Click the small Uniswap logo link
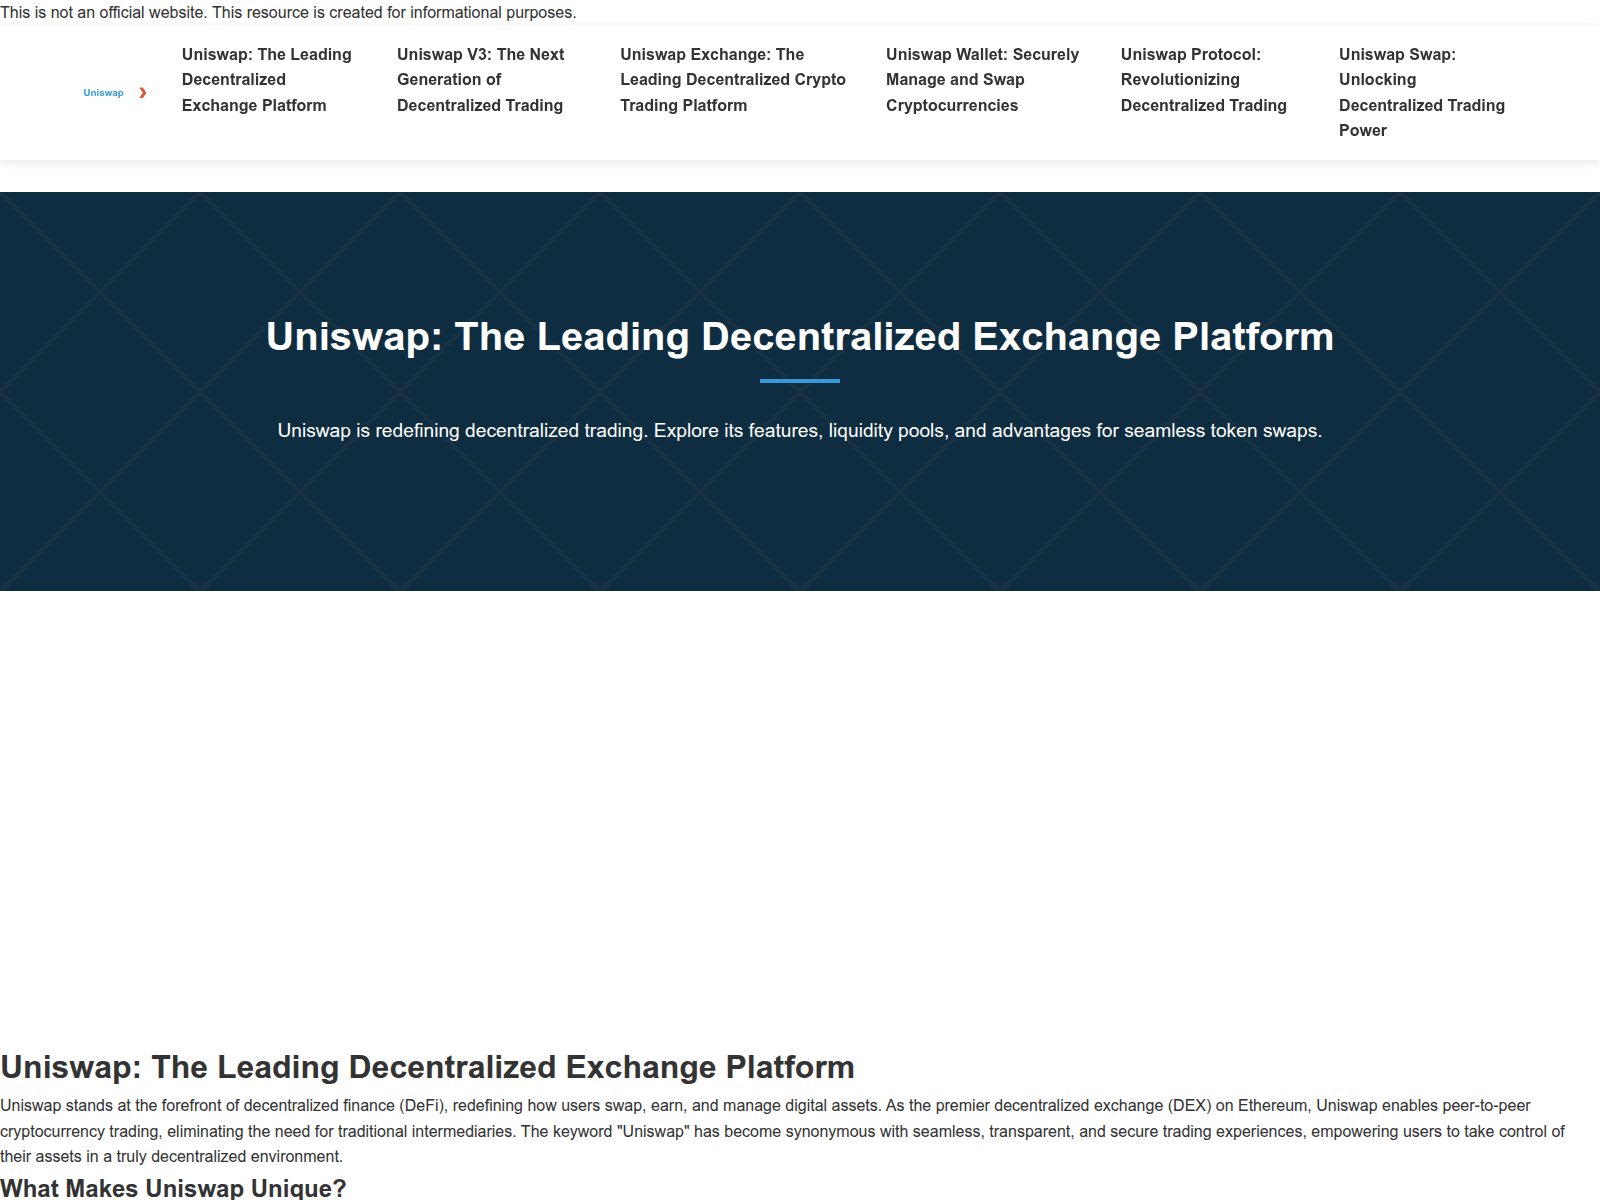 pos(103,93)
